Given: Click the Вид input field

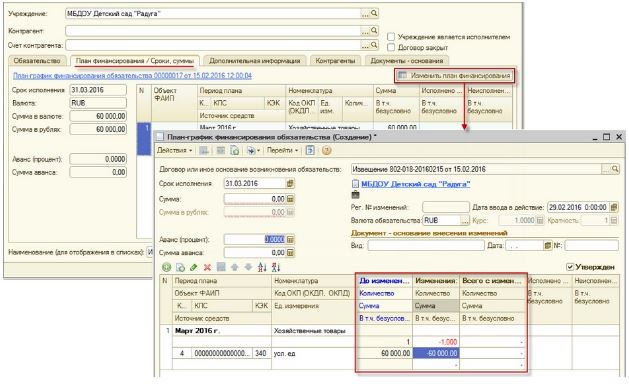Looking at the screenshot, I should click(426, 245).
